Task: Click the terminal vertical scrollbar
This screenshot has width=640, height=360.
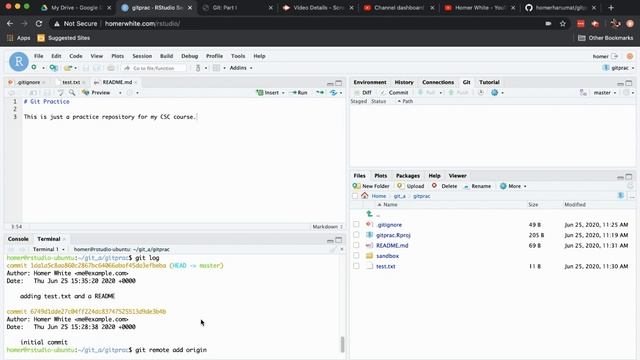Action: coord(342,344)
